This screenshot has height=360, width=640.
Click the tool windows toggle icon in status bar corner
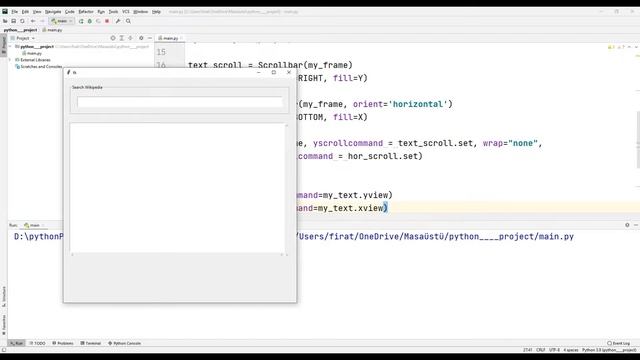point(4,350)
